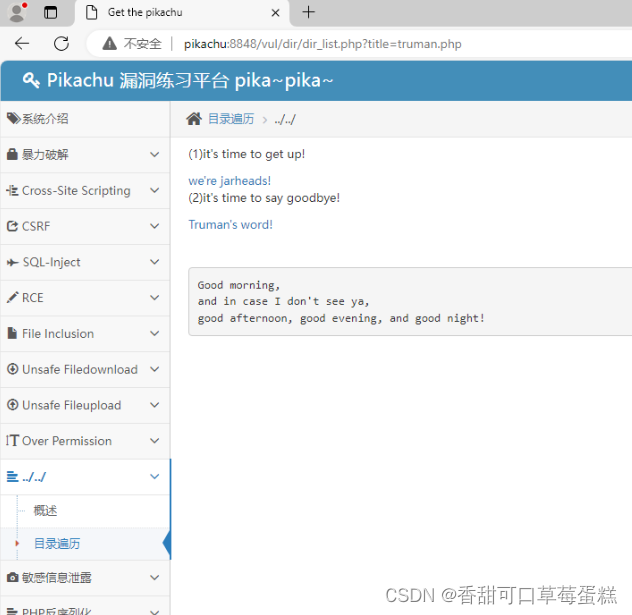Click the Over Permission menu label
The height and width of the screenshot is (615, 632).
point(67,441)
